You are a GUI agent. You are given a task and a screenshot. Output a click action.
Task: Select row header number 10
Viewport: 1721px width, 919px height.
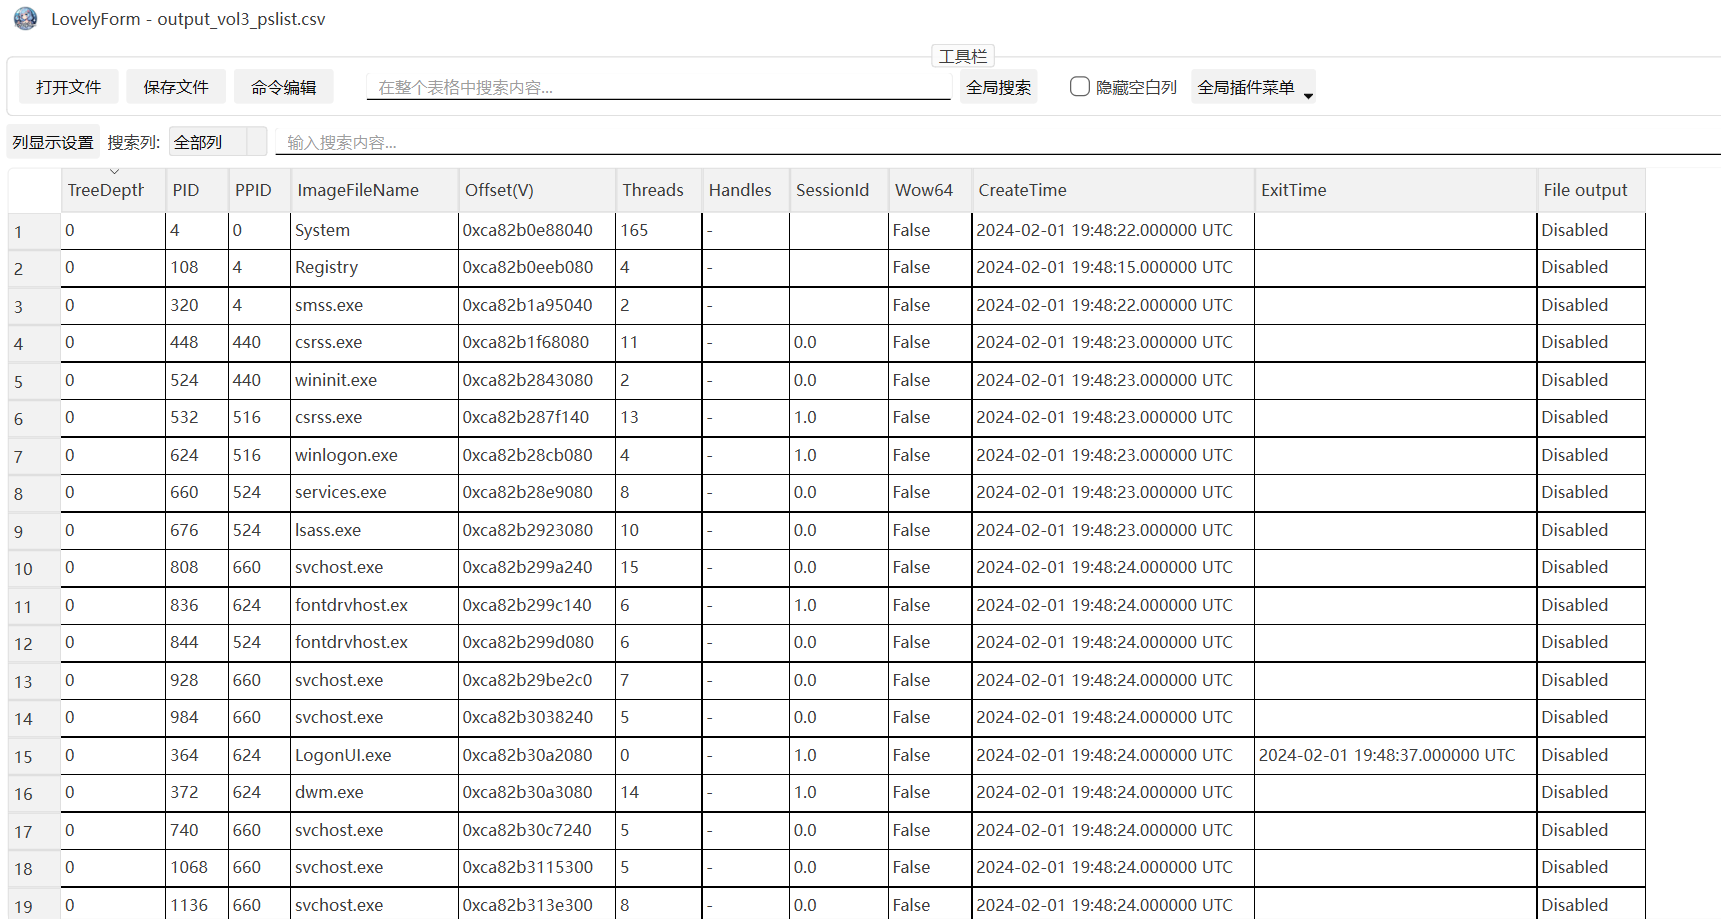coord(34,569)
